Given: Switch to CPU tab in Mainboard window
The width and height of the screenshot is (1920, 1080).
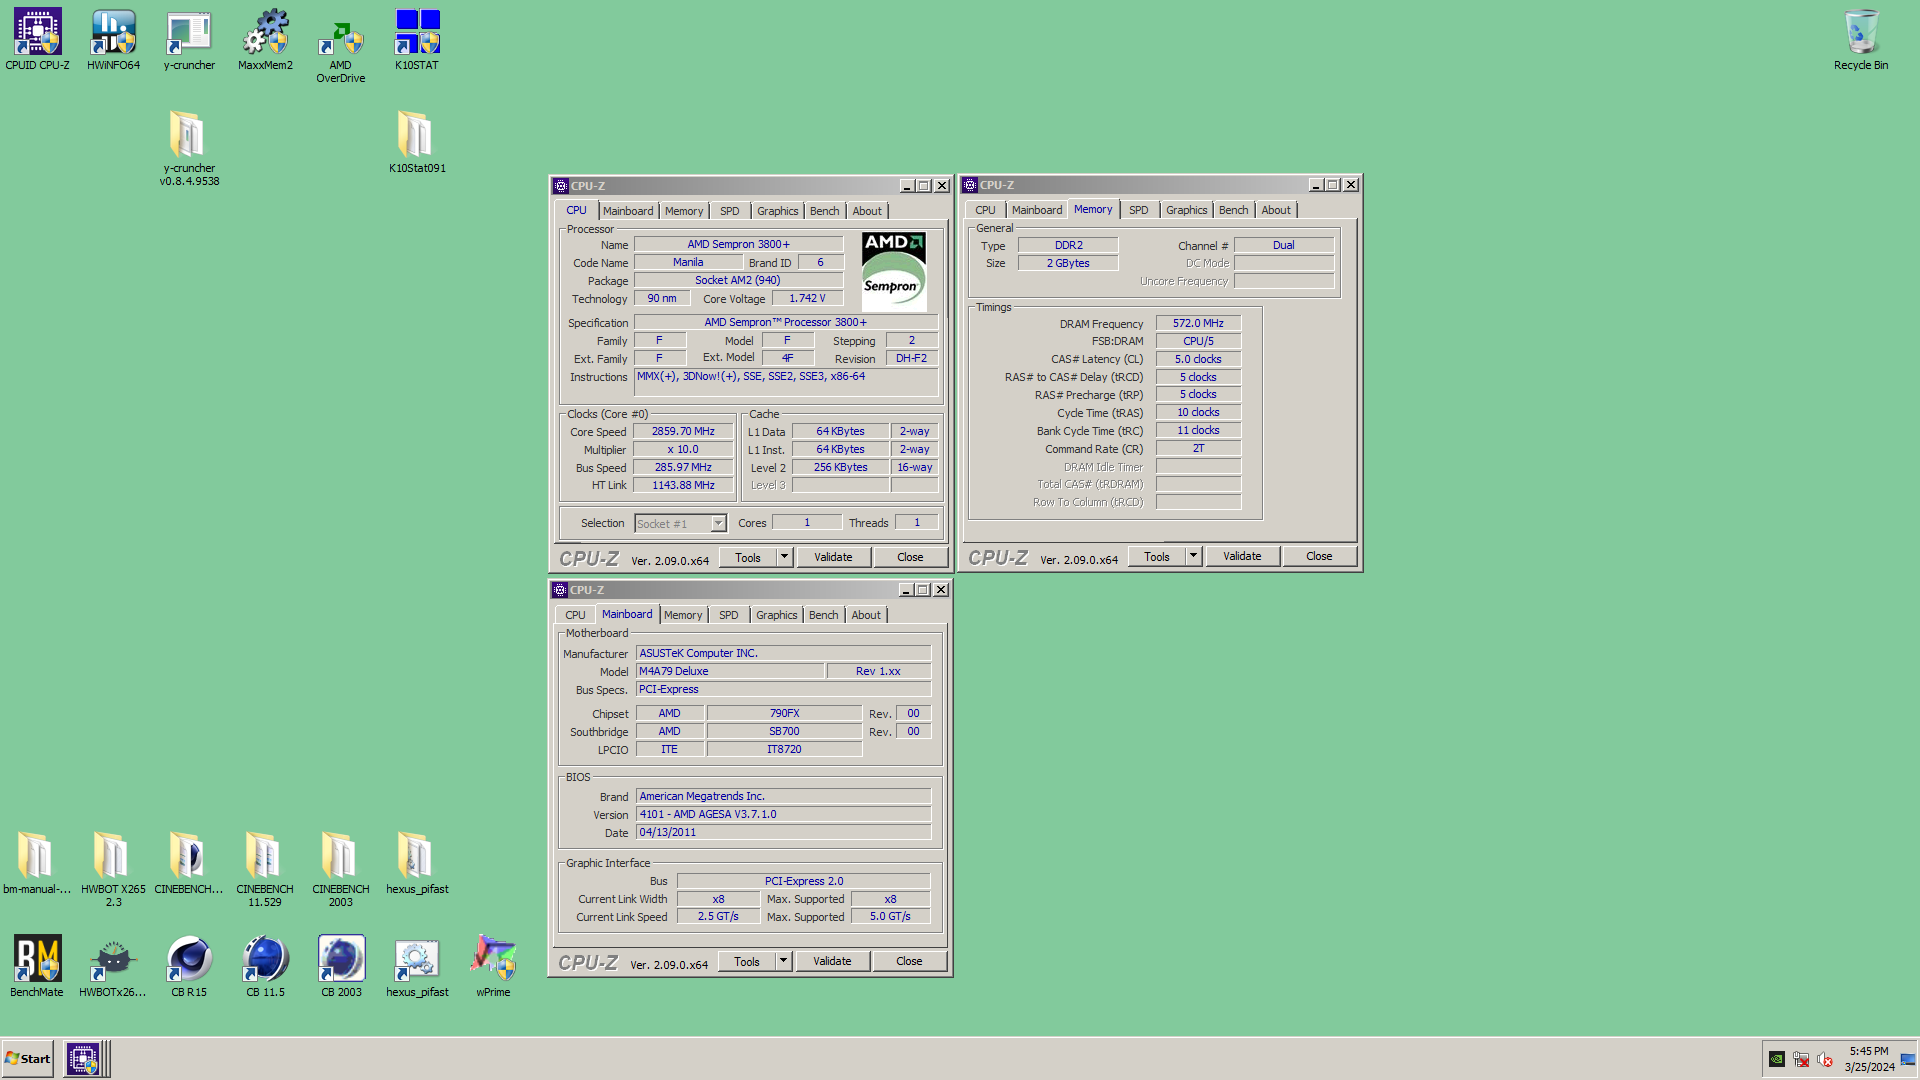Looking at the screenshot, I should [575, 615].
